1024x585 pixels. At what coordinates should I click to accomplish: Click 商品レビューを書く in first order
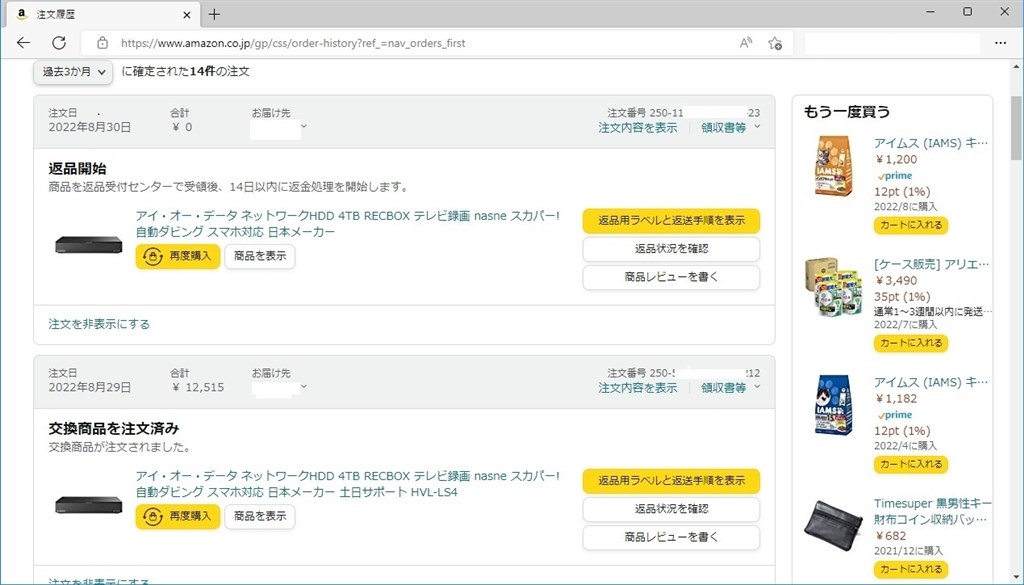click(671, 277)
